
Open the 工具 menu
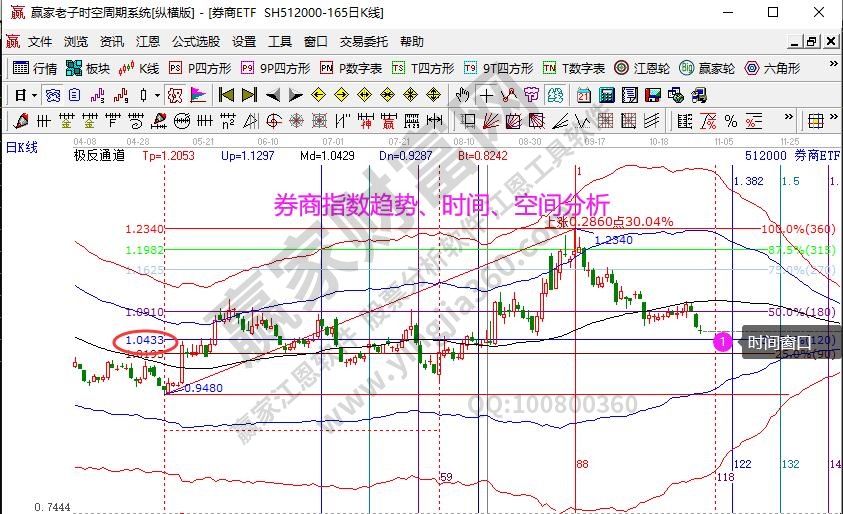[x=280, y=41]
